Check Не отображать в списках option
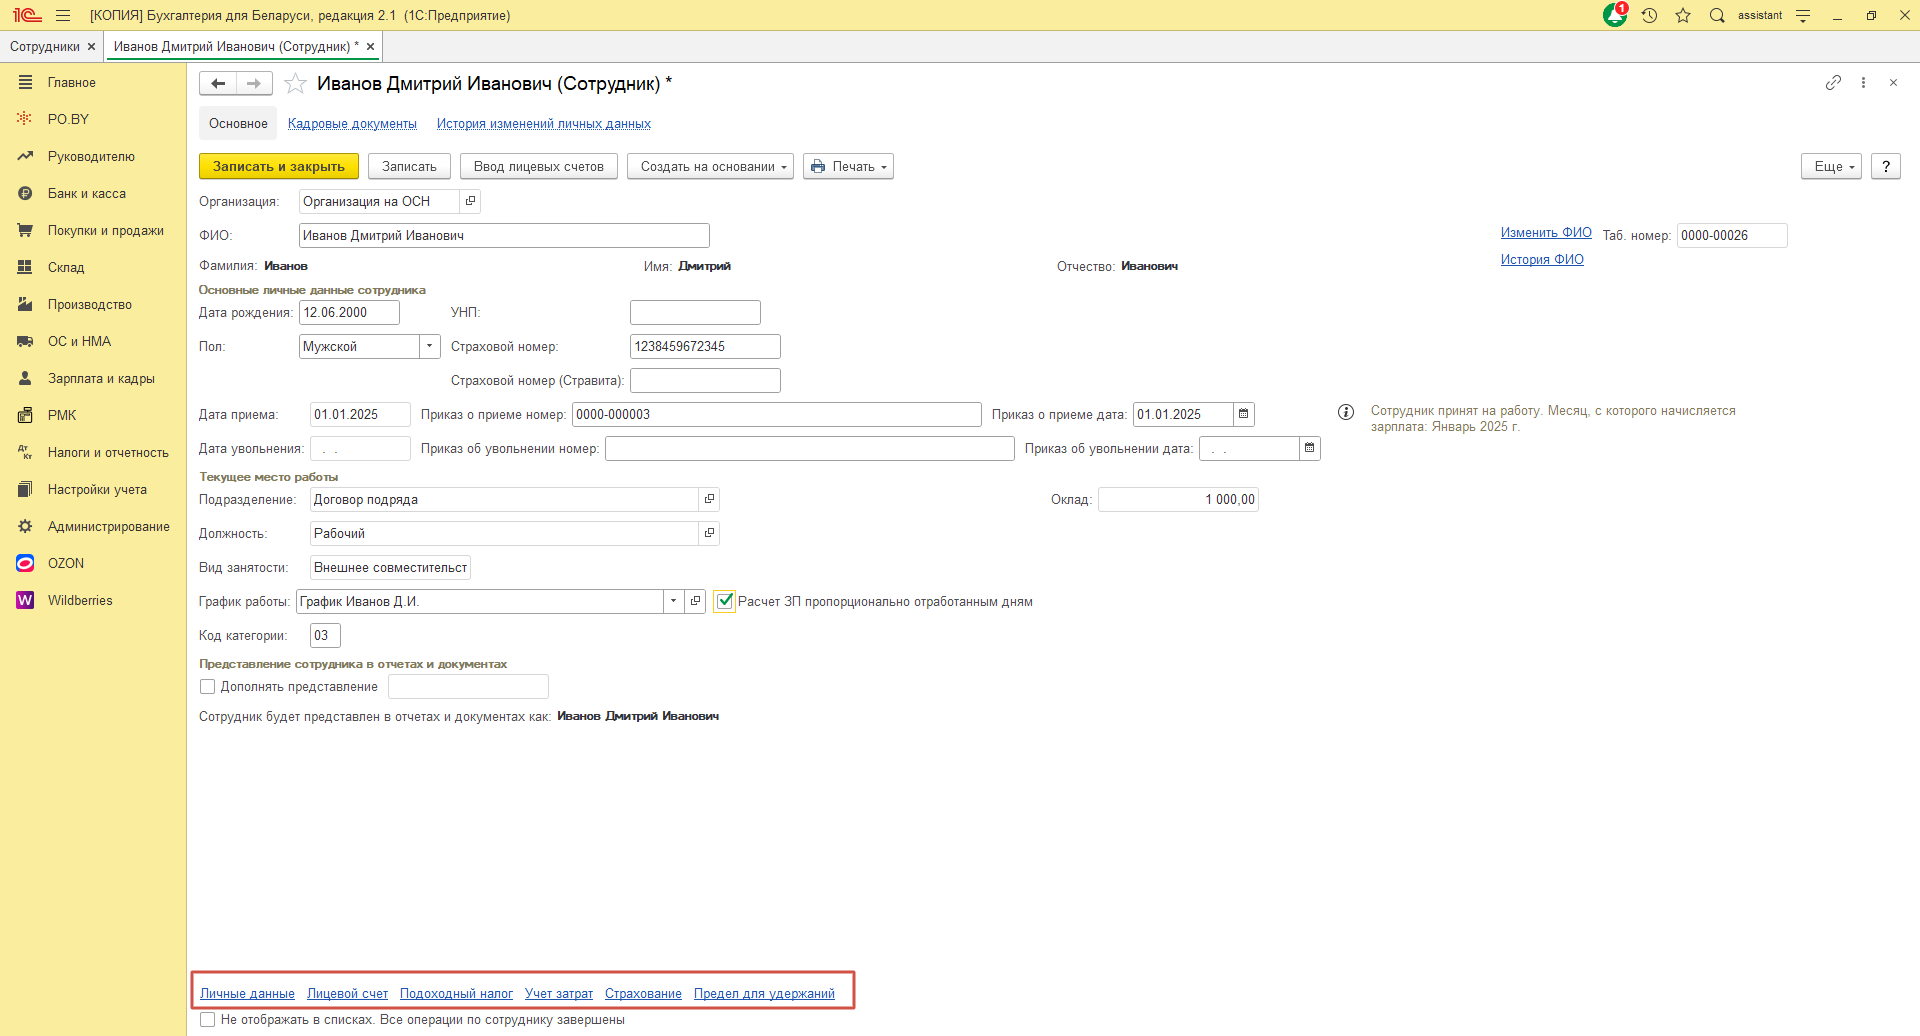The height and width of the screenshot is (1036, 1920). point(208,1020)
